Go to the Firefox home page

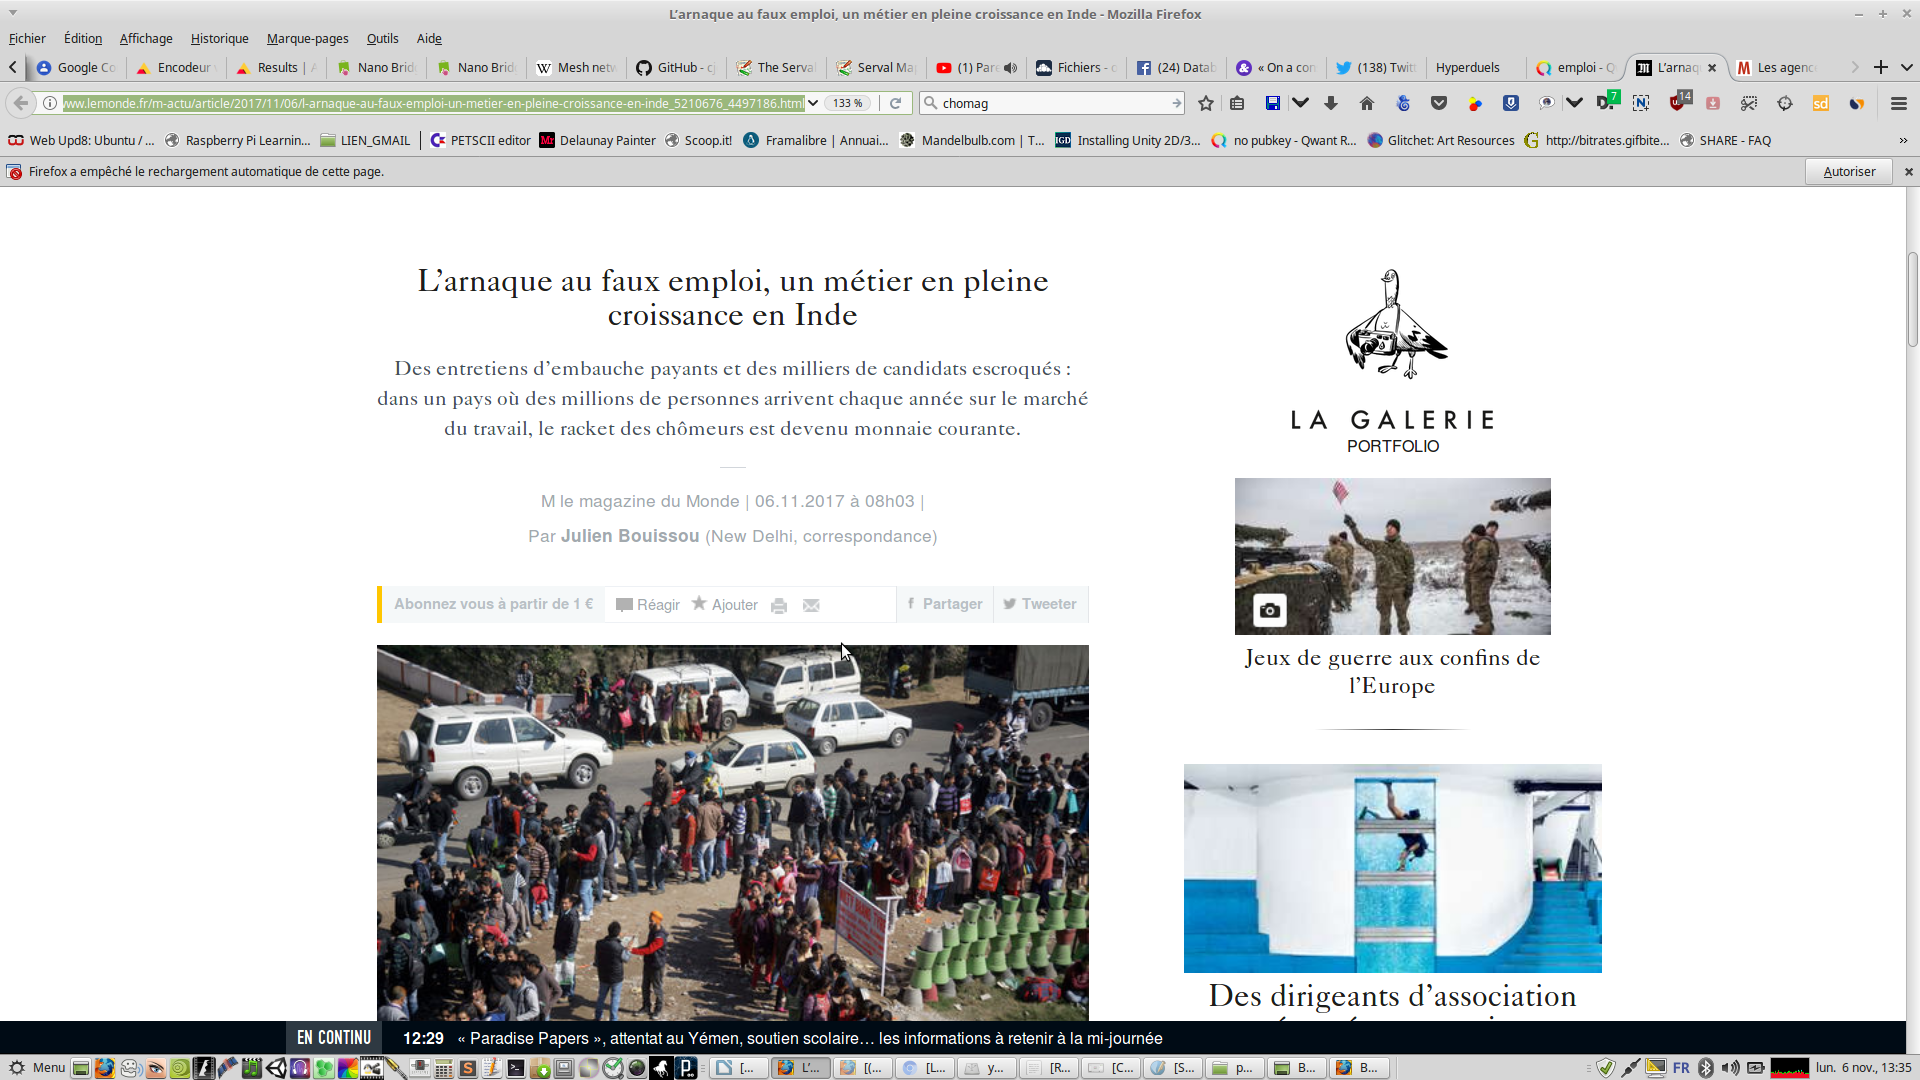(1367, 103)
